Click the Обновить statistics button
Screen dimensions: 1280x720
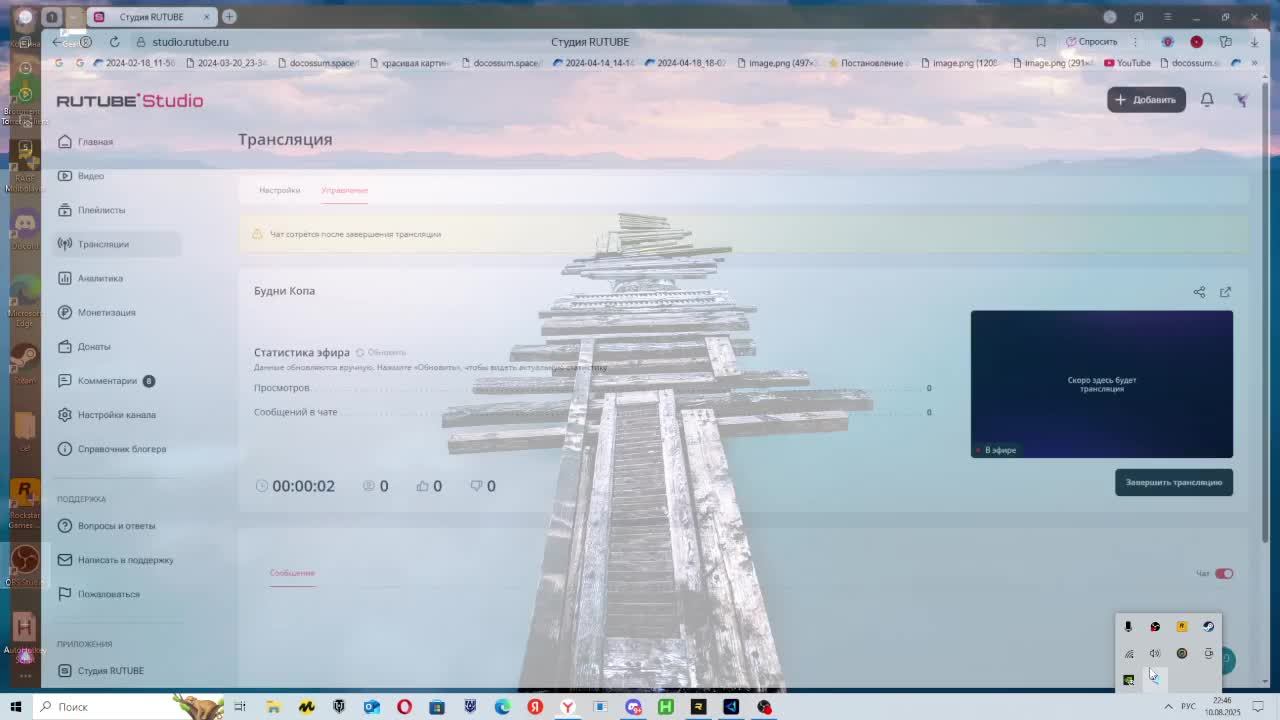click(x=381, y=353)
